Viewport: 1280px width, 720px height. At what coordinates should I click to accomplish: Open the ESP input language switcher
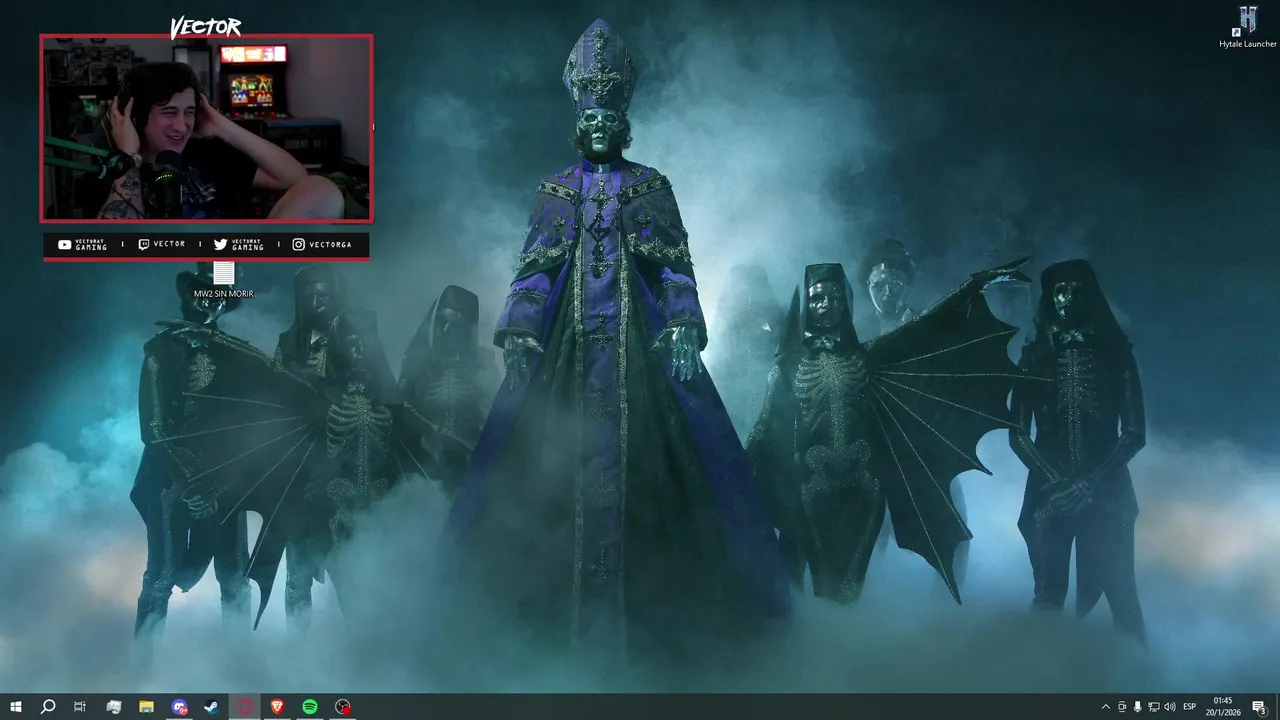coord(1190,707)
